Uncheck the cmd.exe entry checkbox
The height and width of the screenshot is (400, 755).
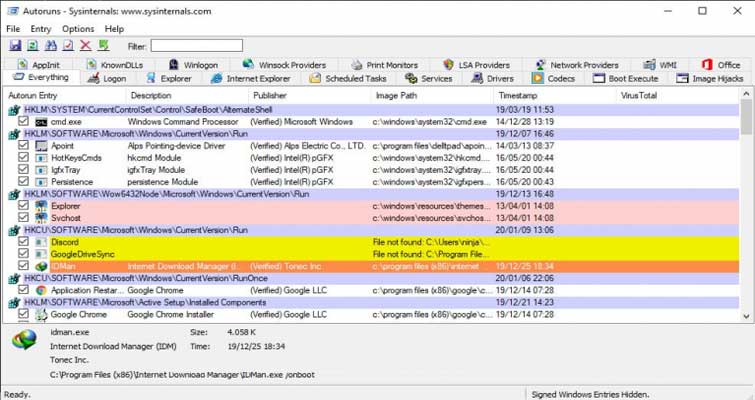(23, 121)
